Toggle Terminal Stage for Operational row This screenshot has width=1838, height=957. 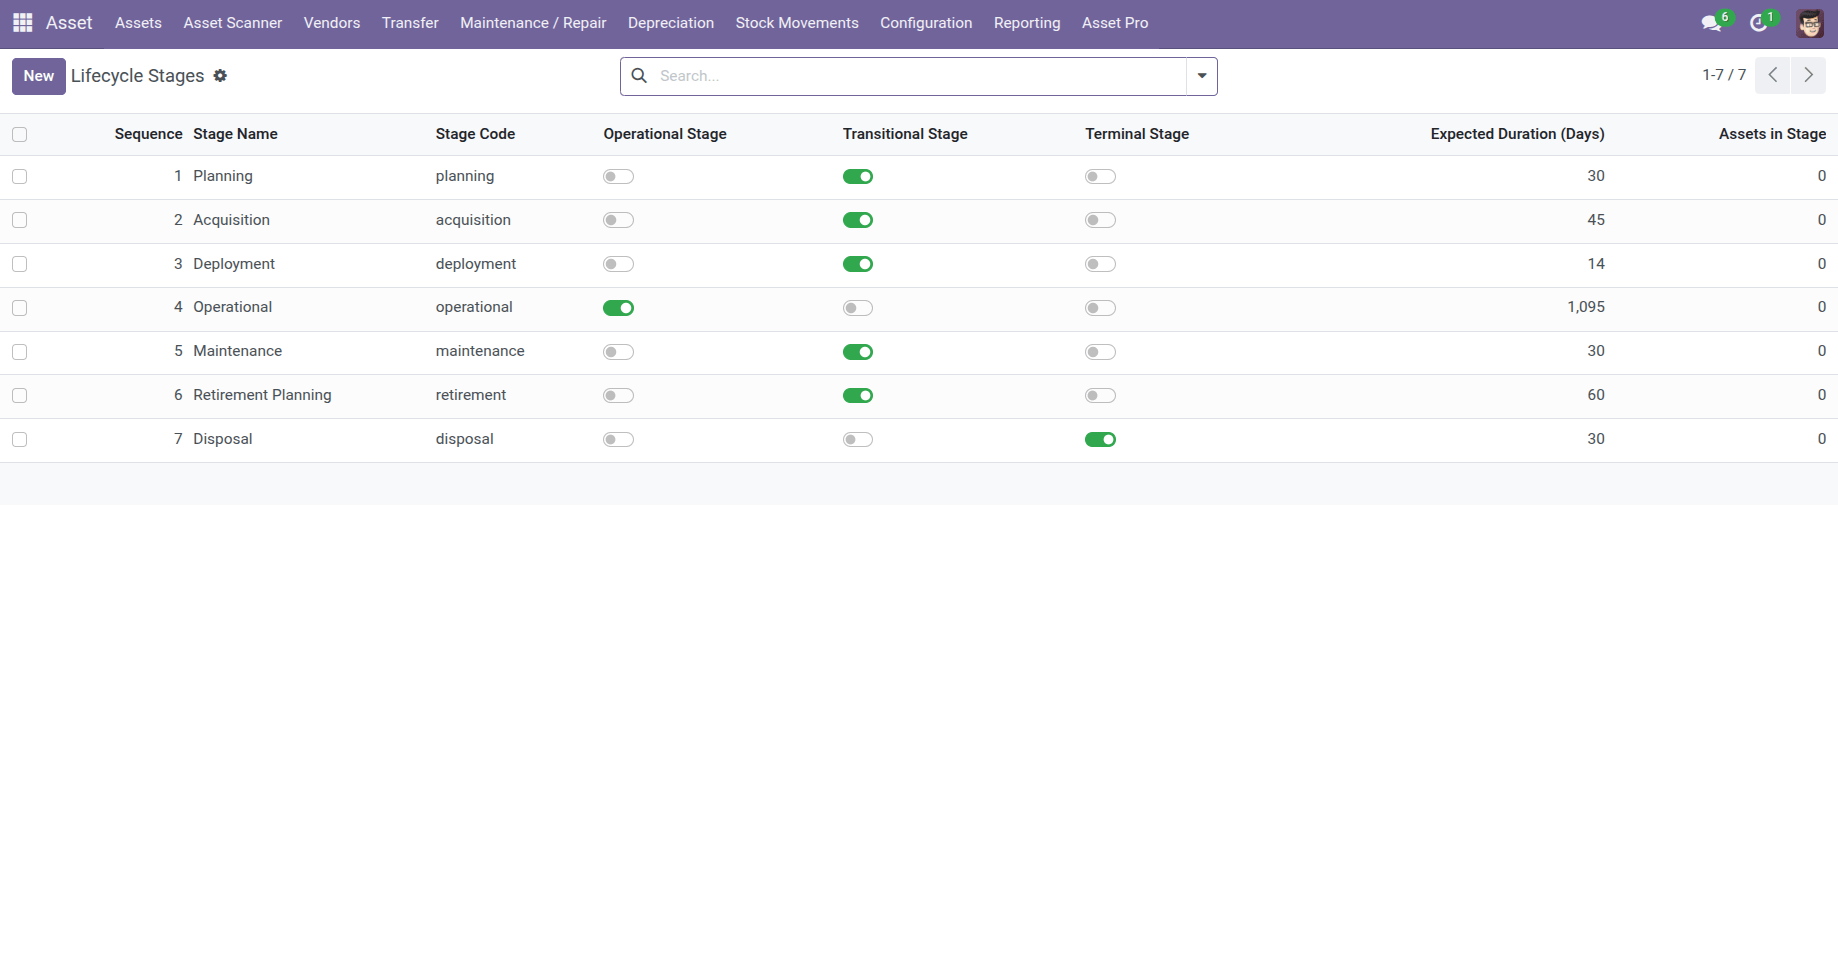tap(1101, 308)
